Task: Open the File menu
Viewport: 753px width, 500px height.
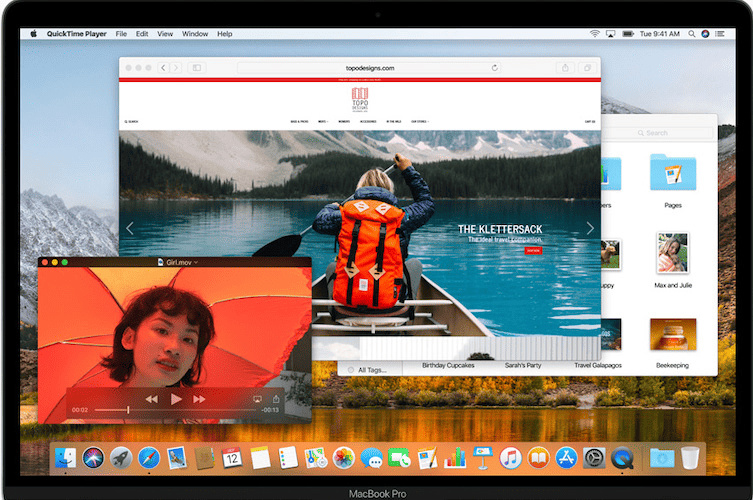Action: click(x=121, y=34)
